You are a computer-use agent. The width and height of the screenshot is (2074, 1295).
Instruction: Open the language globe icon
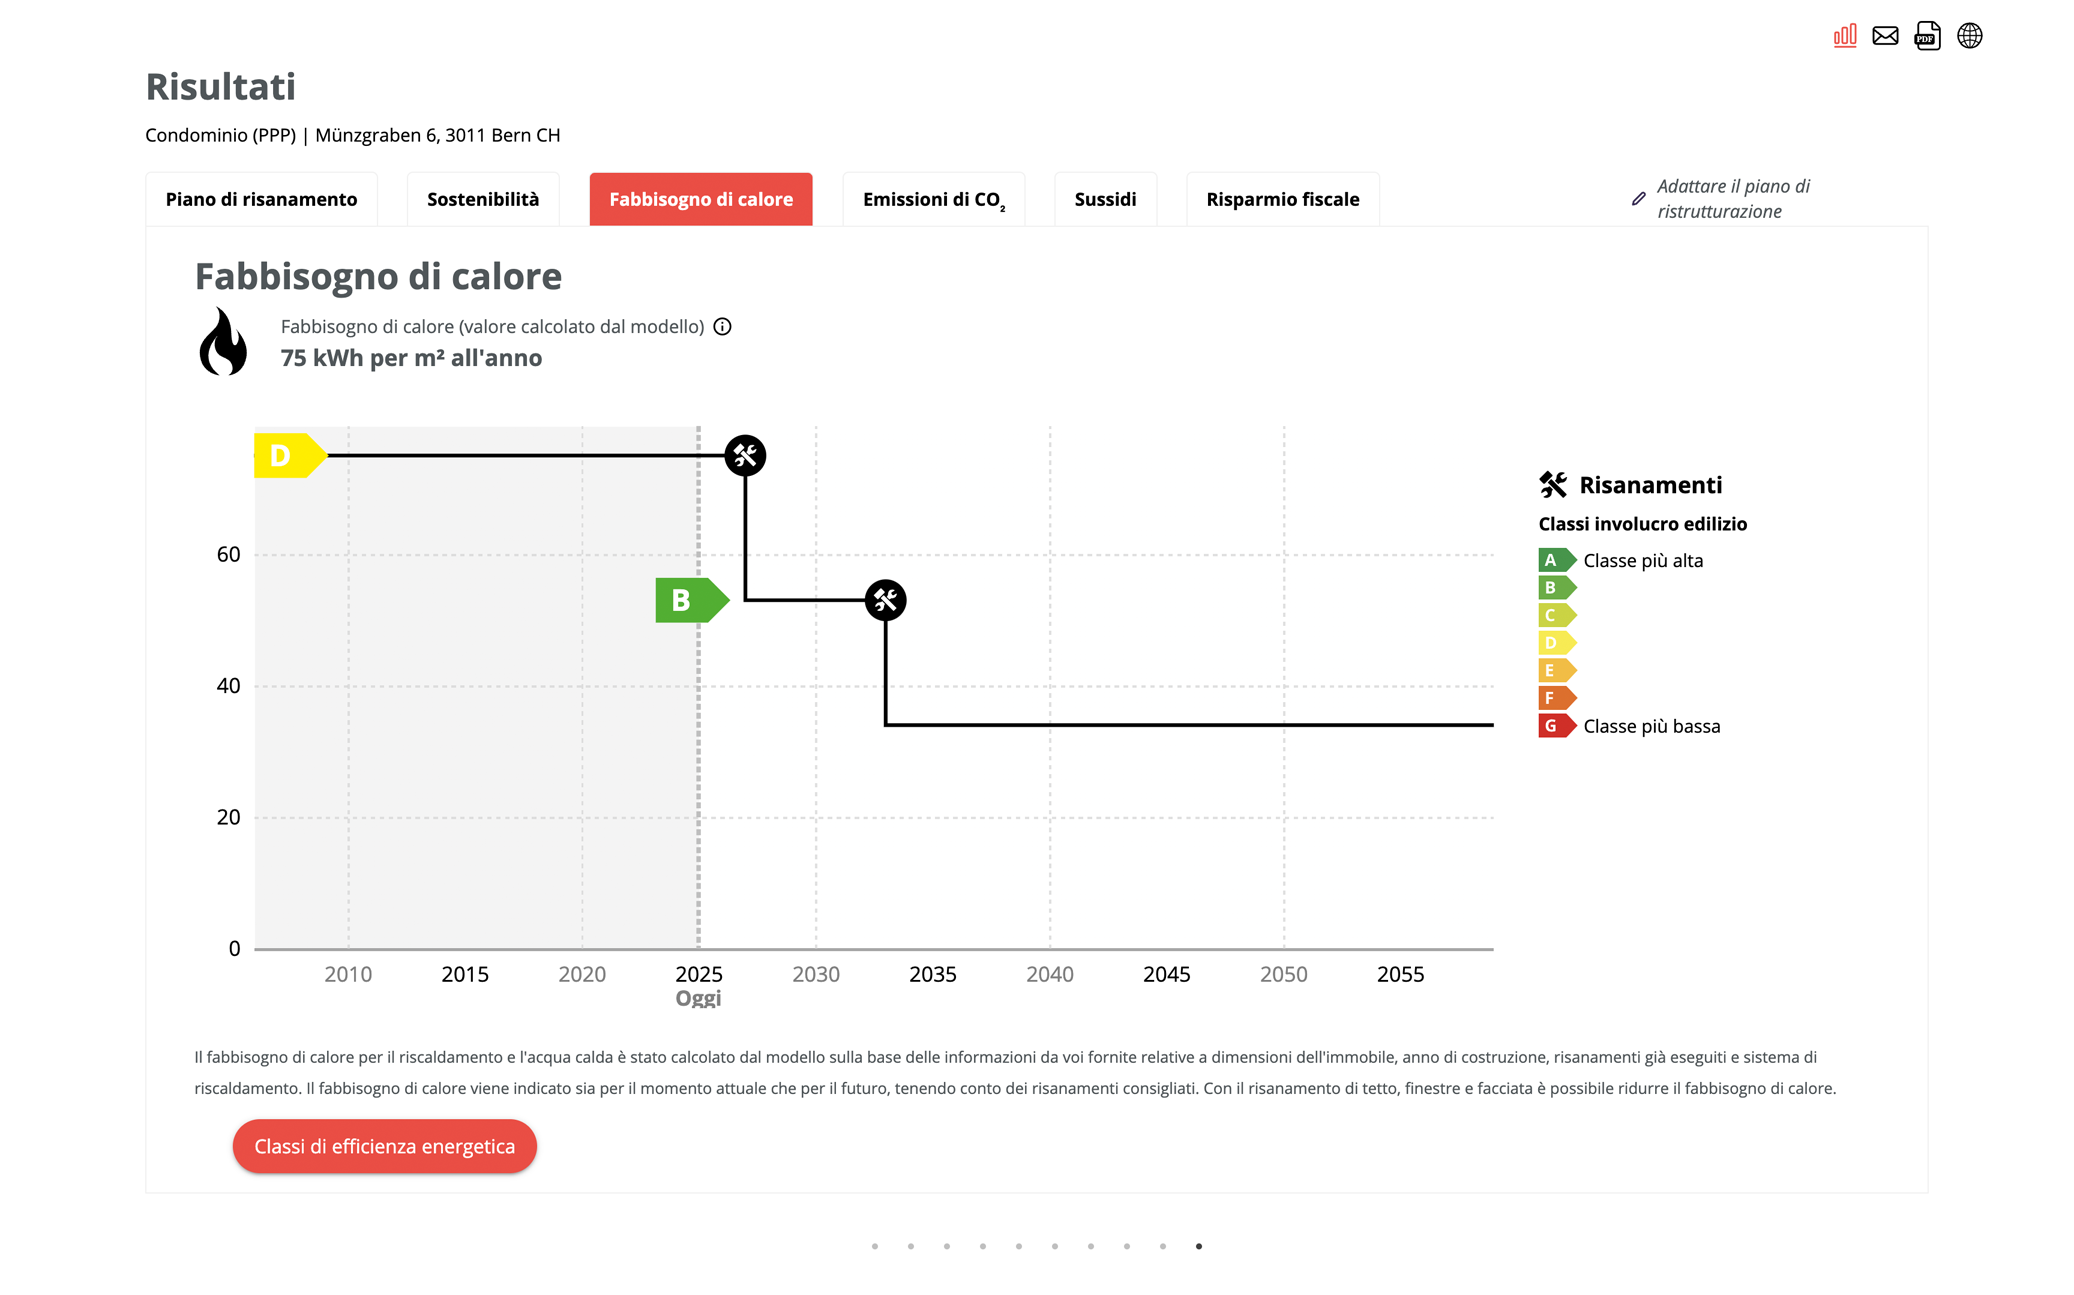tap(1969, 36)
